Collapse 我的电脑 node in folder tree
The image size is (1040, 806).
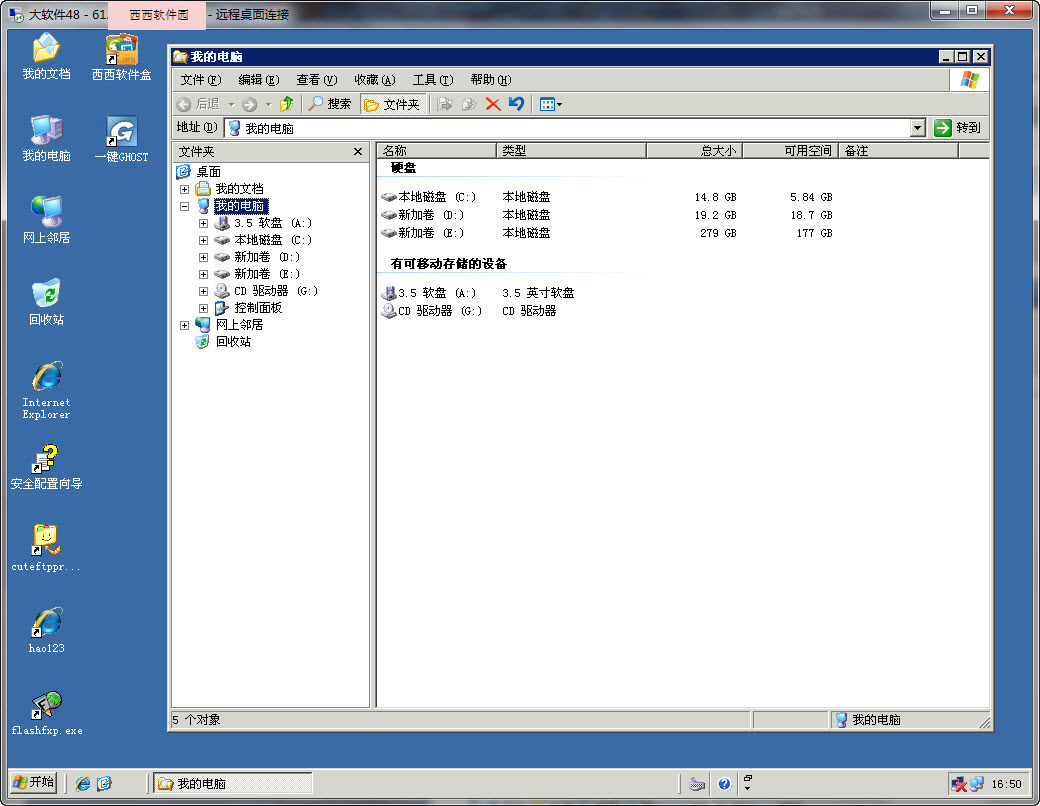(184, 206)
